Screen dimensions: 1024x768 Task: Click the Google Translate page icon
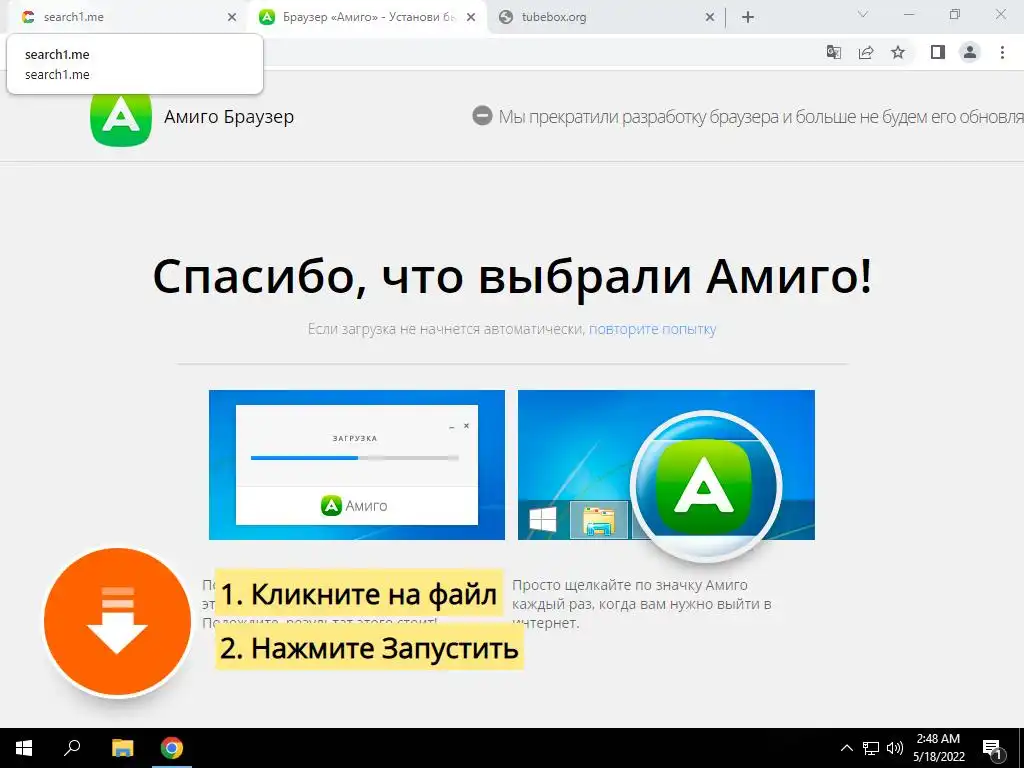pyautogui.click(x=833, y=52)
